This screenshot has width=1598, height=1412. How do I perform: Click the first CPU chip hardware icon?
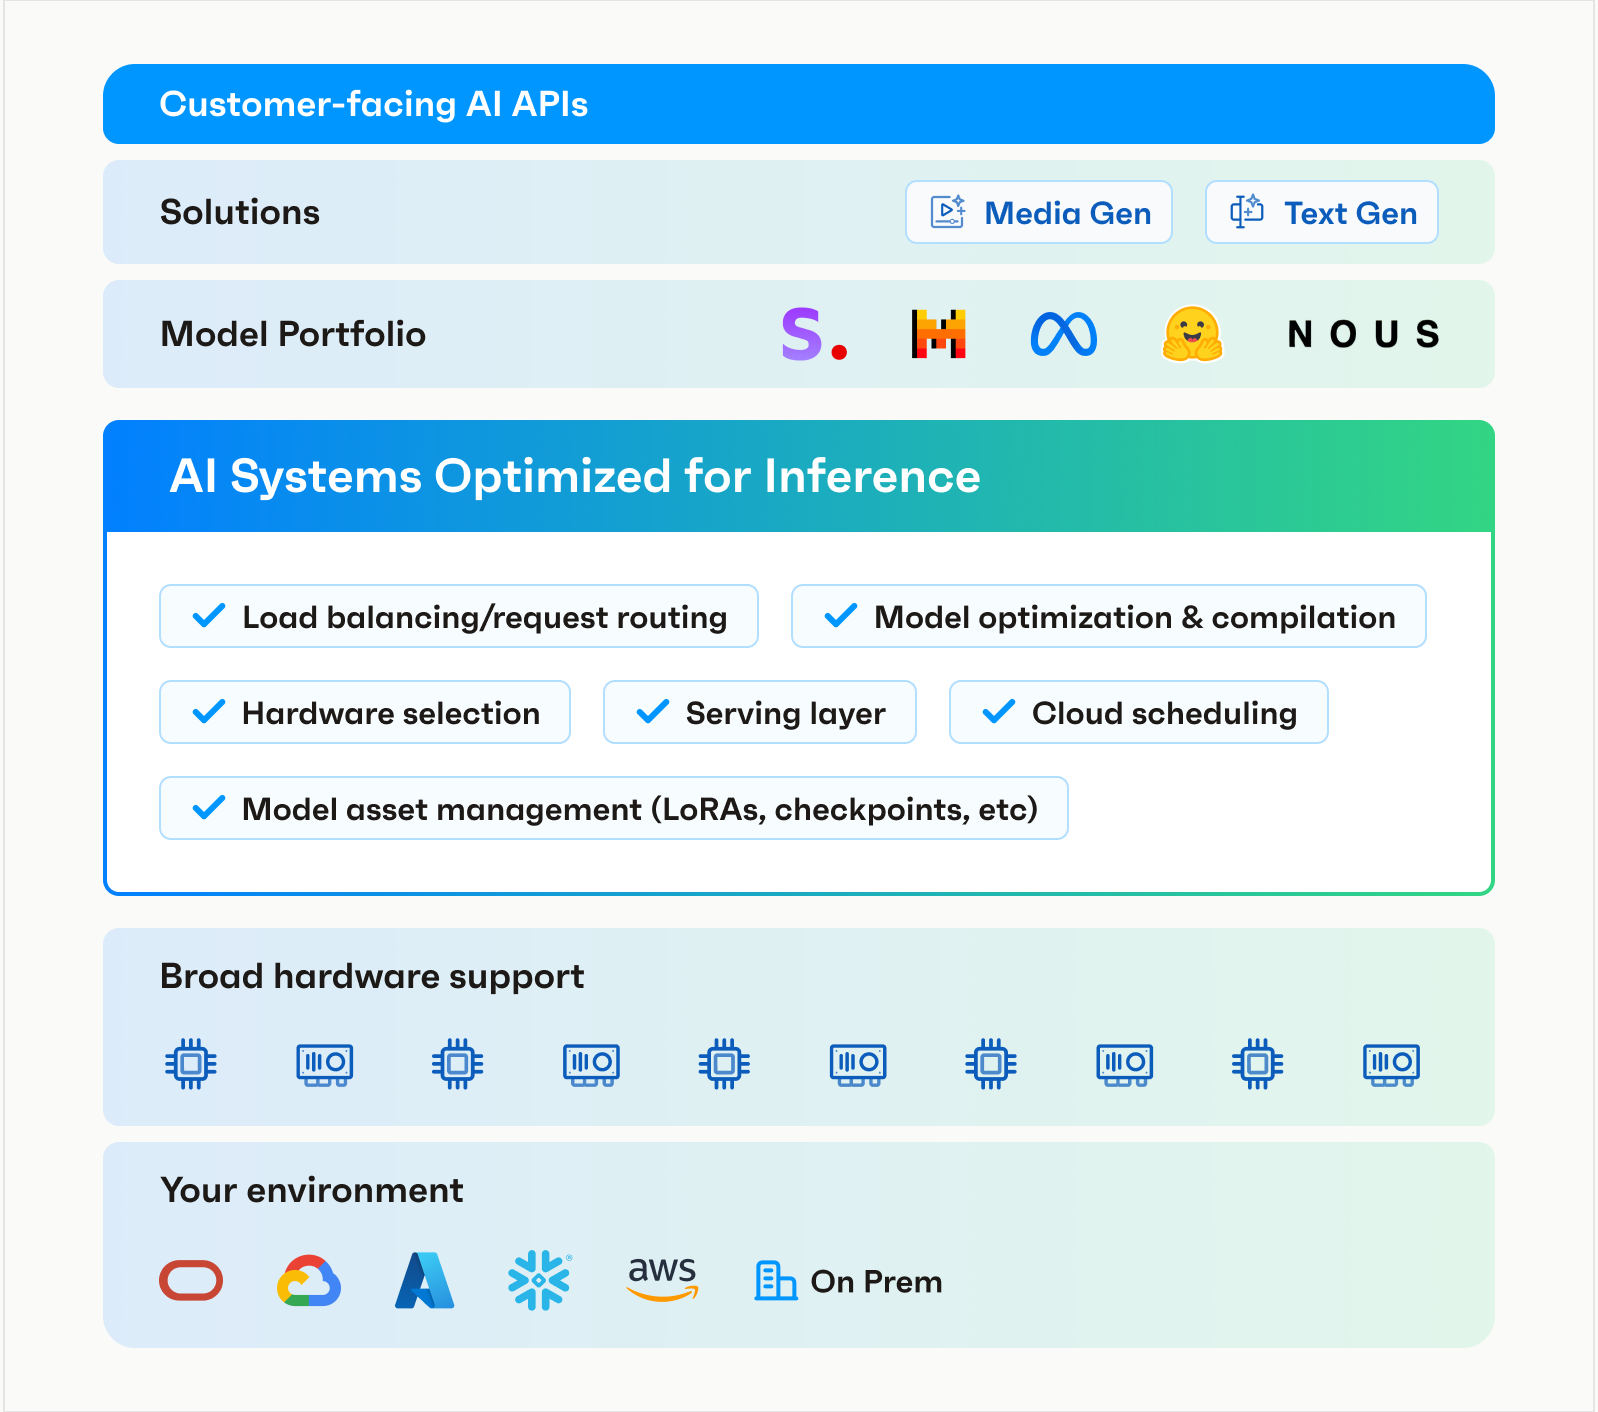pos(191,1063)
